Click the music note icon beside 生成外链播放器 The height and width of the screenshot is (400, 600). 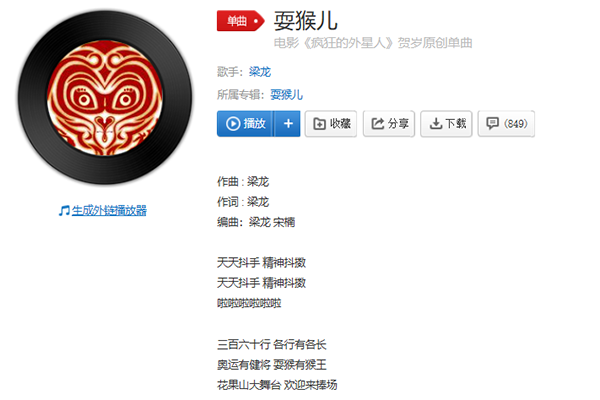click(64, 211)
